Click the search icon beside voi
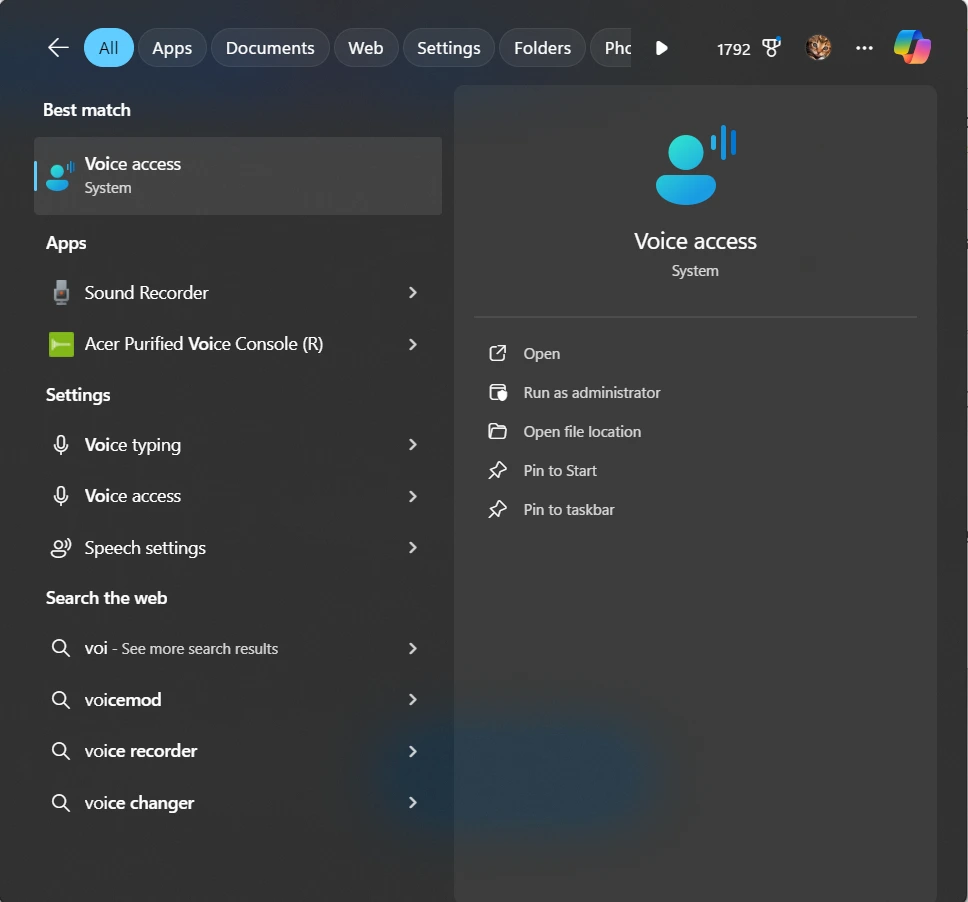The height and width of the screenshot is (902, 968). point(60,648)
